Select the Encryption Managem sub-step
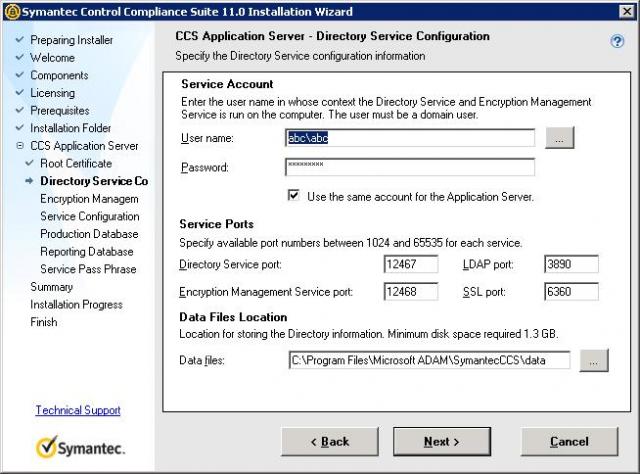640x474 pixels. point(89,198)
